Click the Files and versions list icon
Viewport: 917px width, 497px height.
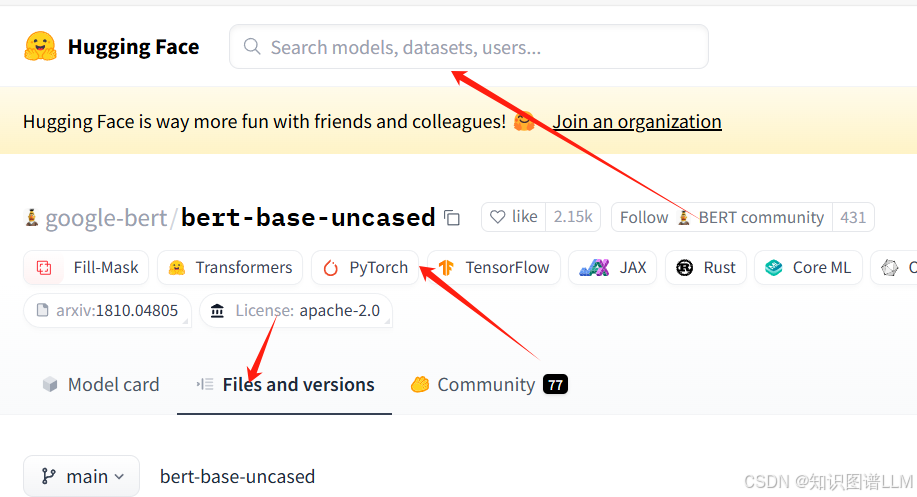tap(205, 384)
